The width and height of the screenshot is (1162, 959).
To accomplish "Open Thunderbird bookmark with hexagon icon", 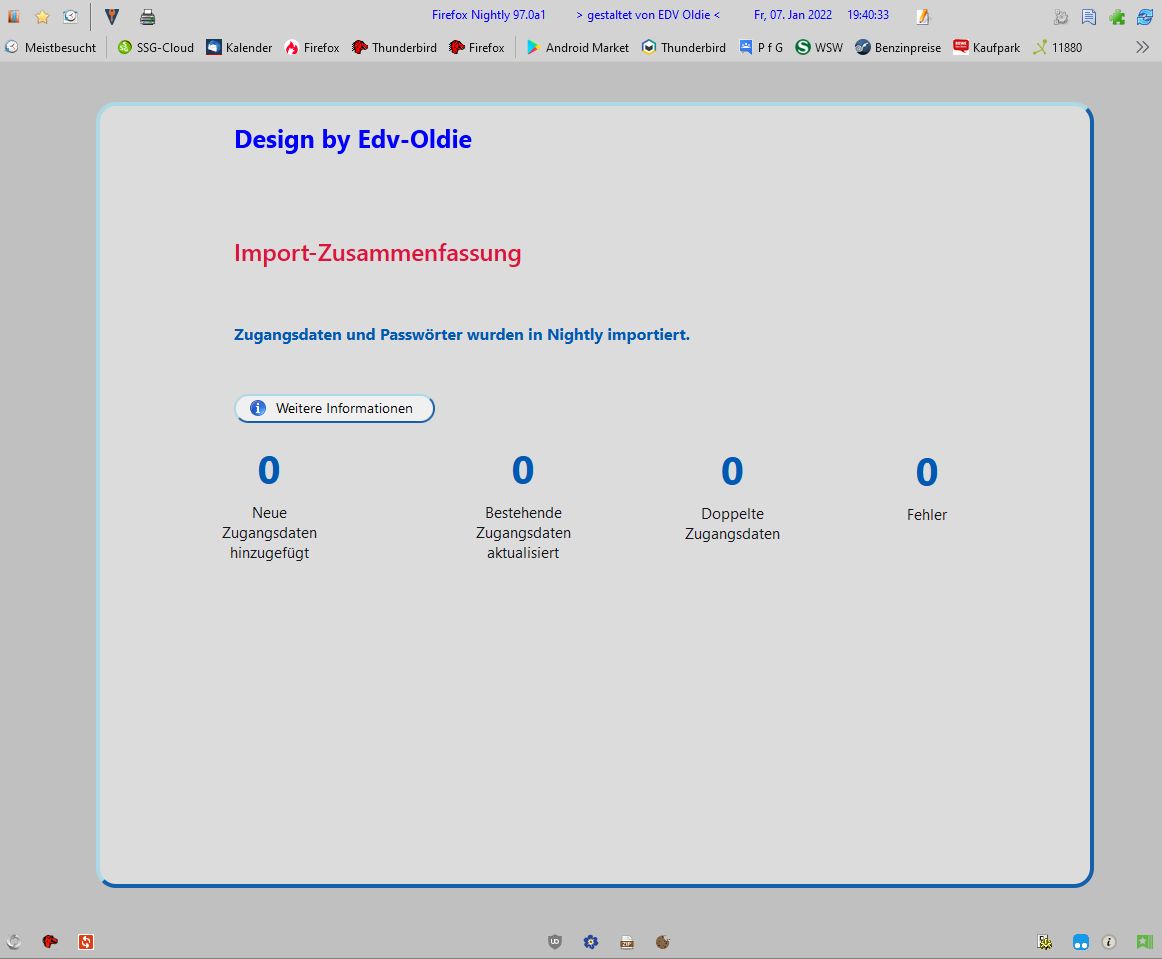I will pos(684,47).
